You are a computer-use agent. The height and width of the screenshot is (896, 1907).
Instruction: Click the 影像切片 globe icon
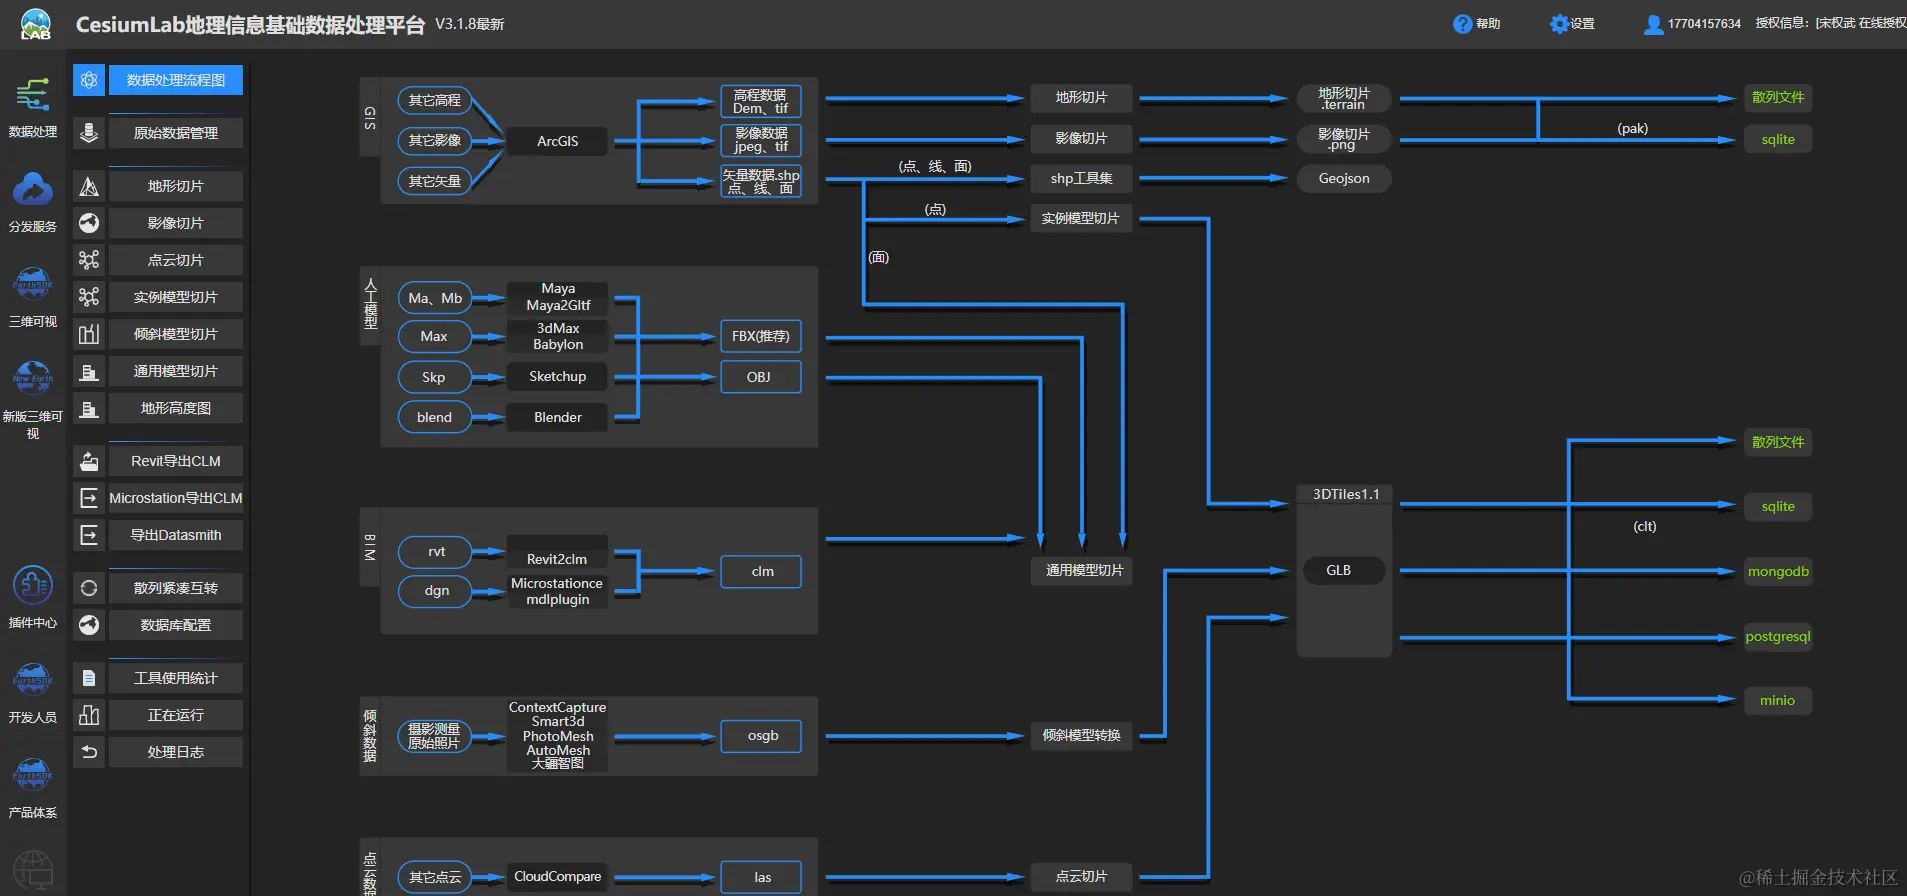(89, 223)
